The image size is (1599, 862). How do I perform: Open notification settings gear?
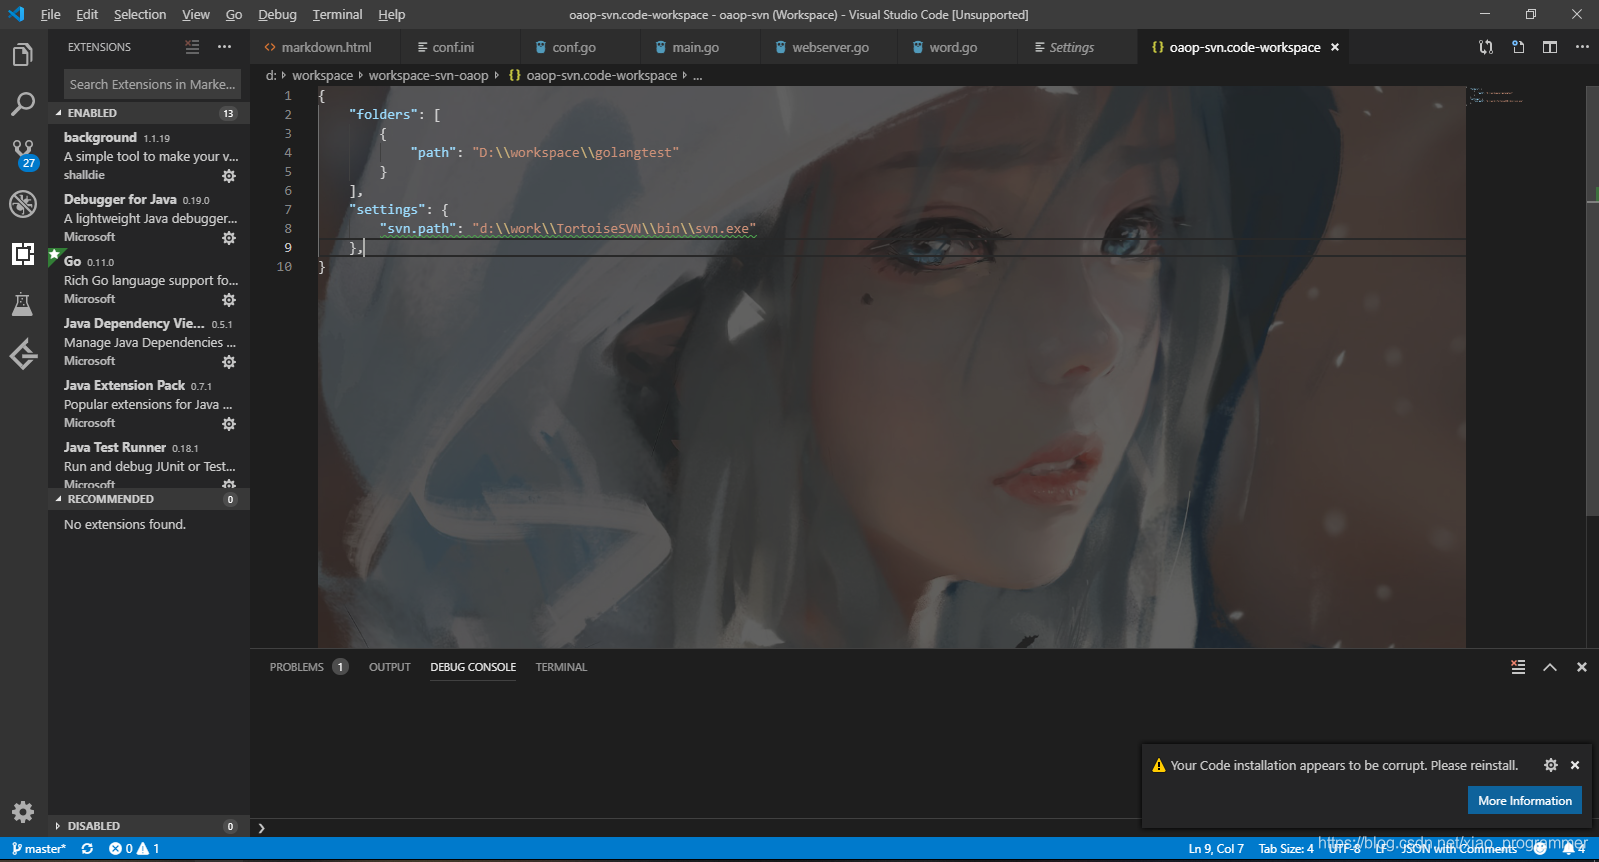coord(1551,765)
